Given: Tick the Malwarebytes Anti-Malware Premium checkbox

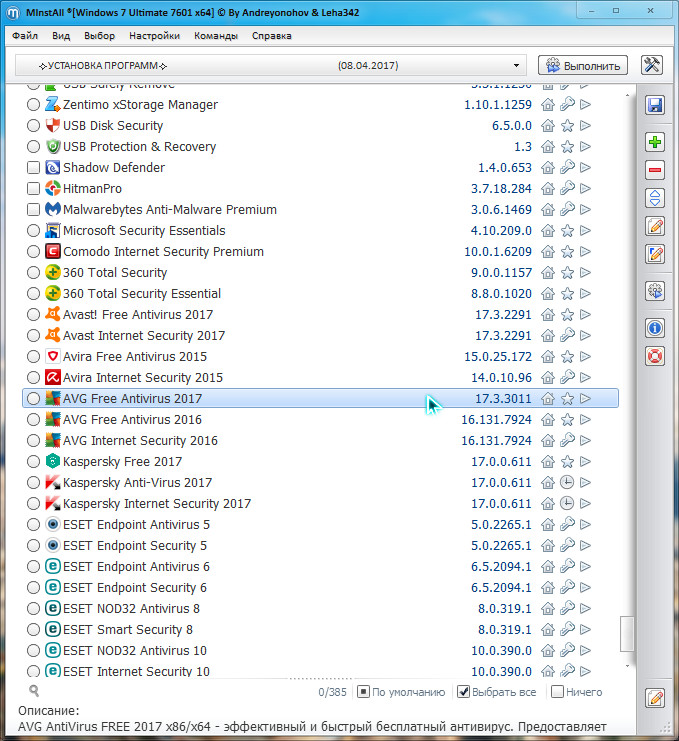Looking at the screenshot, I should click(33, 209).
